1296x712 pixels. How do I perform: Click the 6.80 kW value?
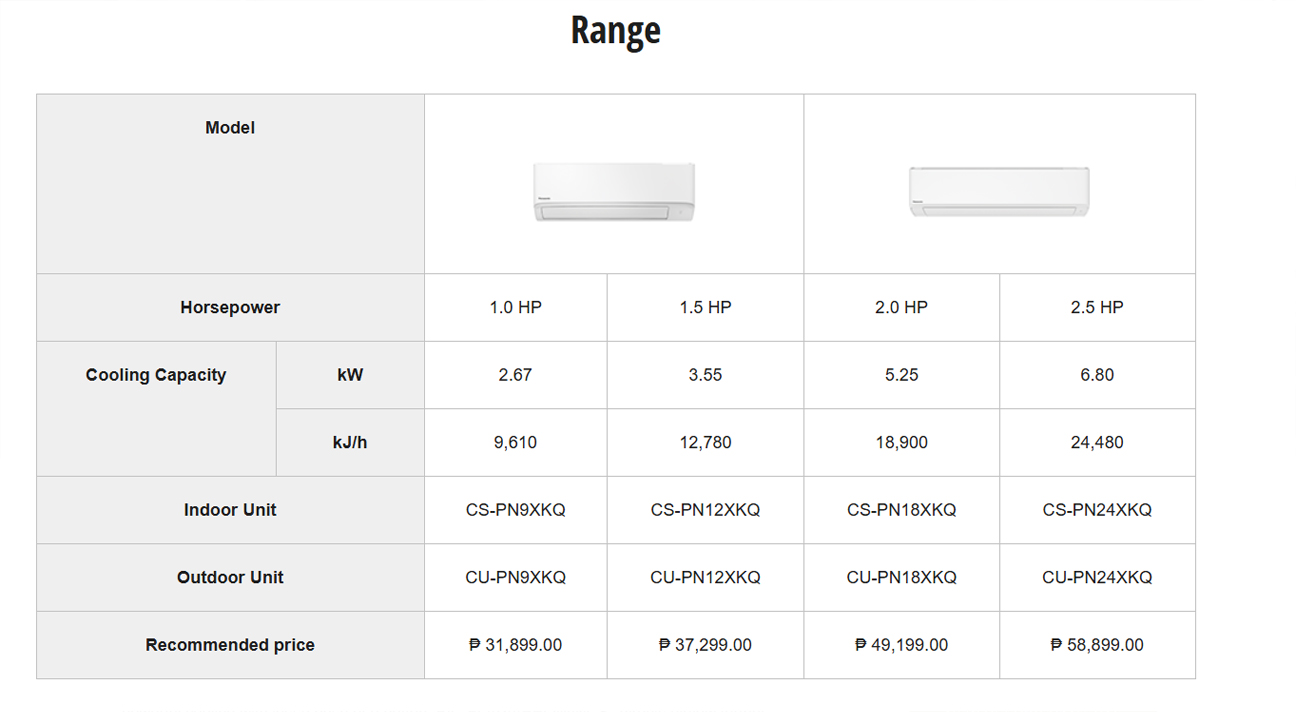tap(1097, 375)
